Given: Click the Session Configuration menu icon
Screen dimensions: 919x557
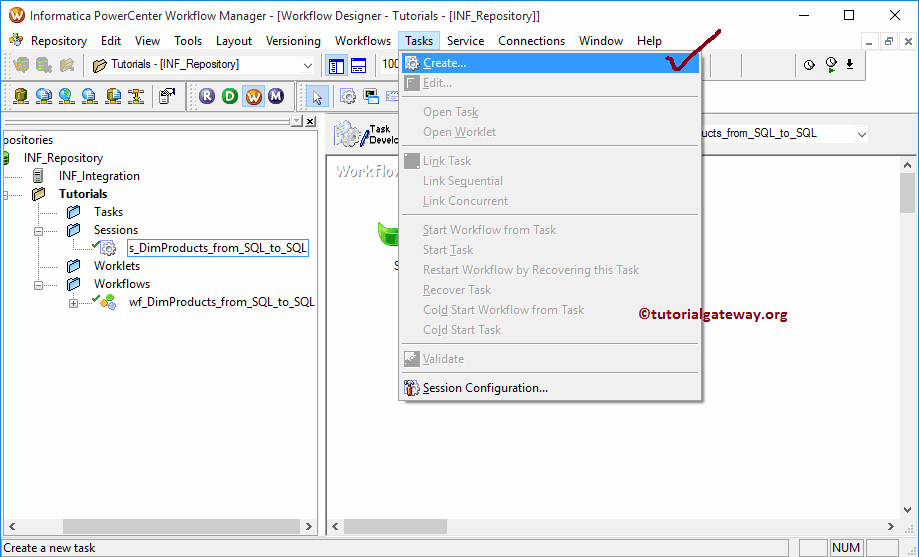Looking at the screenshot, I should click(412, 388).
